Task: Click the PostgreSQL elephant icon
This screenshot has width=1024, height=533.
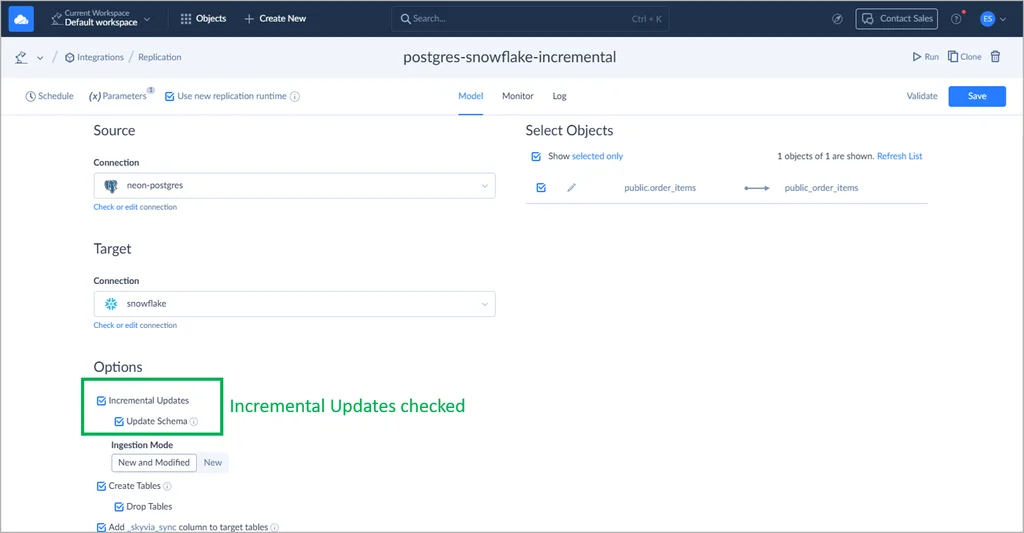Action: pyautogui.click(x=111, y=186)
